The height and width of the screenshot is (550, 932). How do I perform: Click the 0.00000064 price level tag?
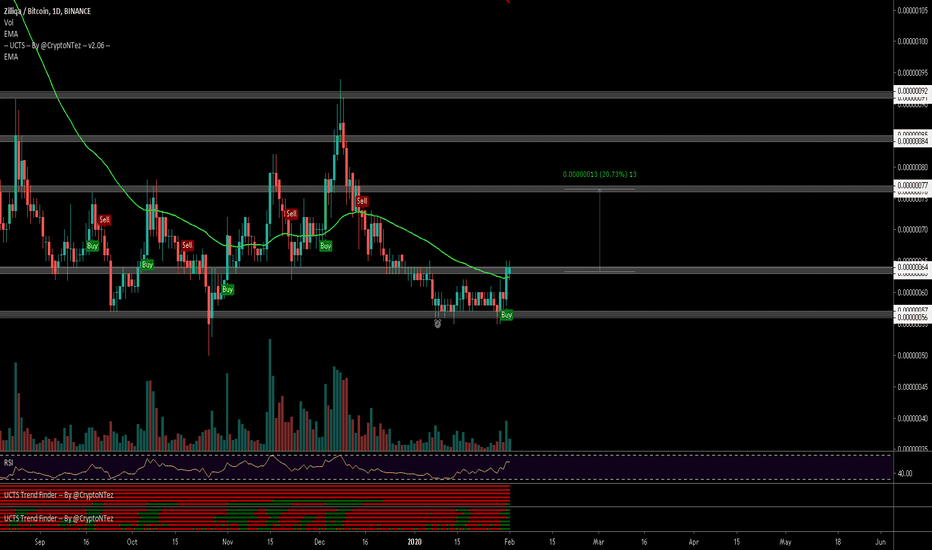point(912,267)
